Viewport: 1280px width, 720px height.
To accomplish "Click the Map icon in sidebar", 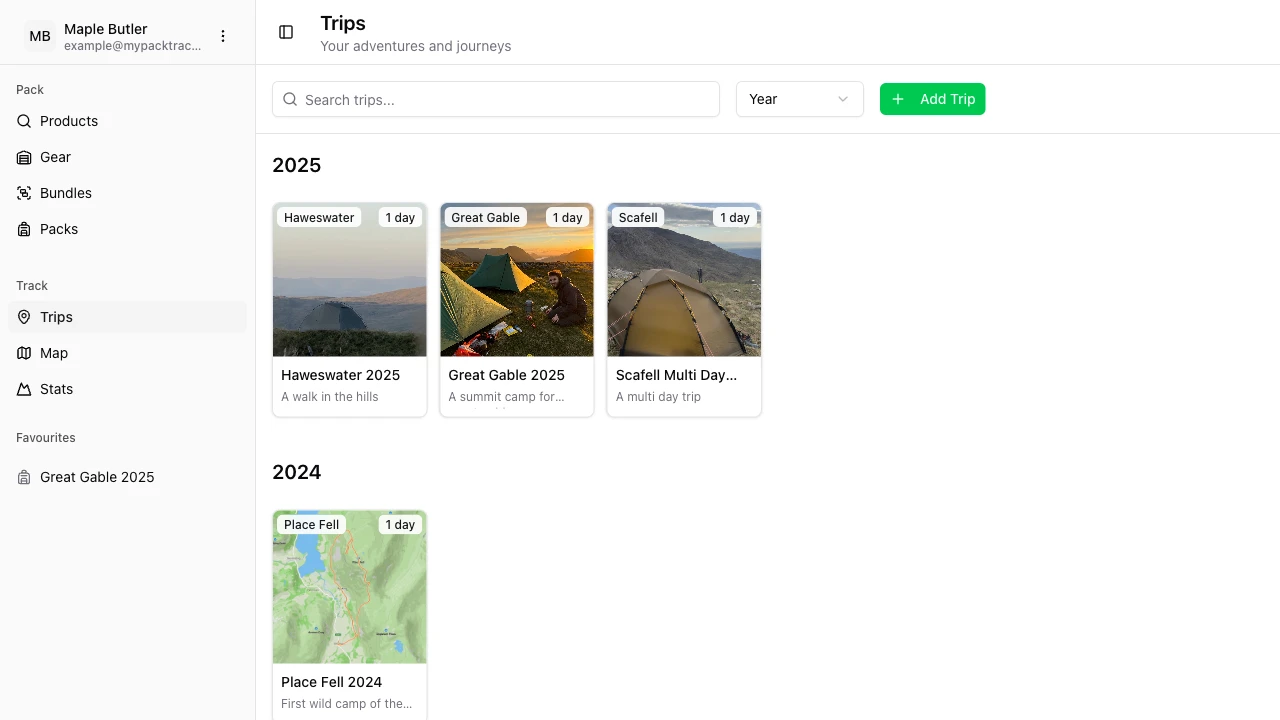I will [24, 353].
